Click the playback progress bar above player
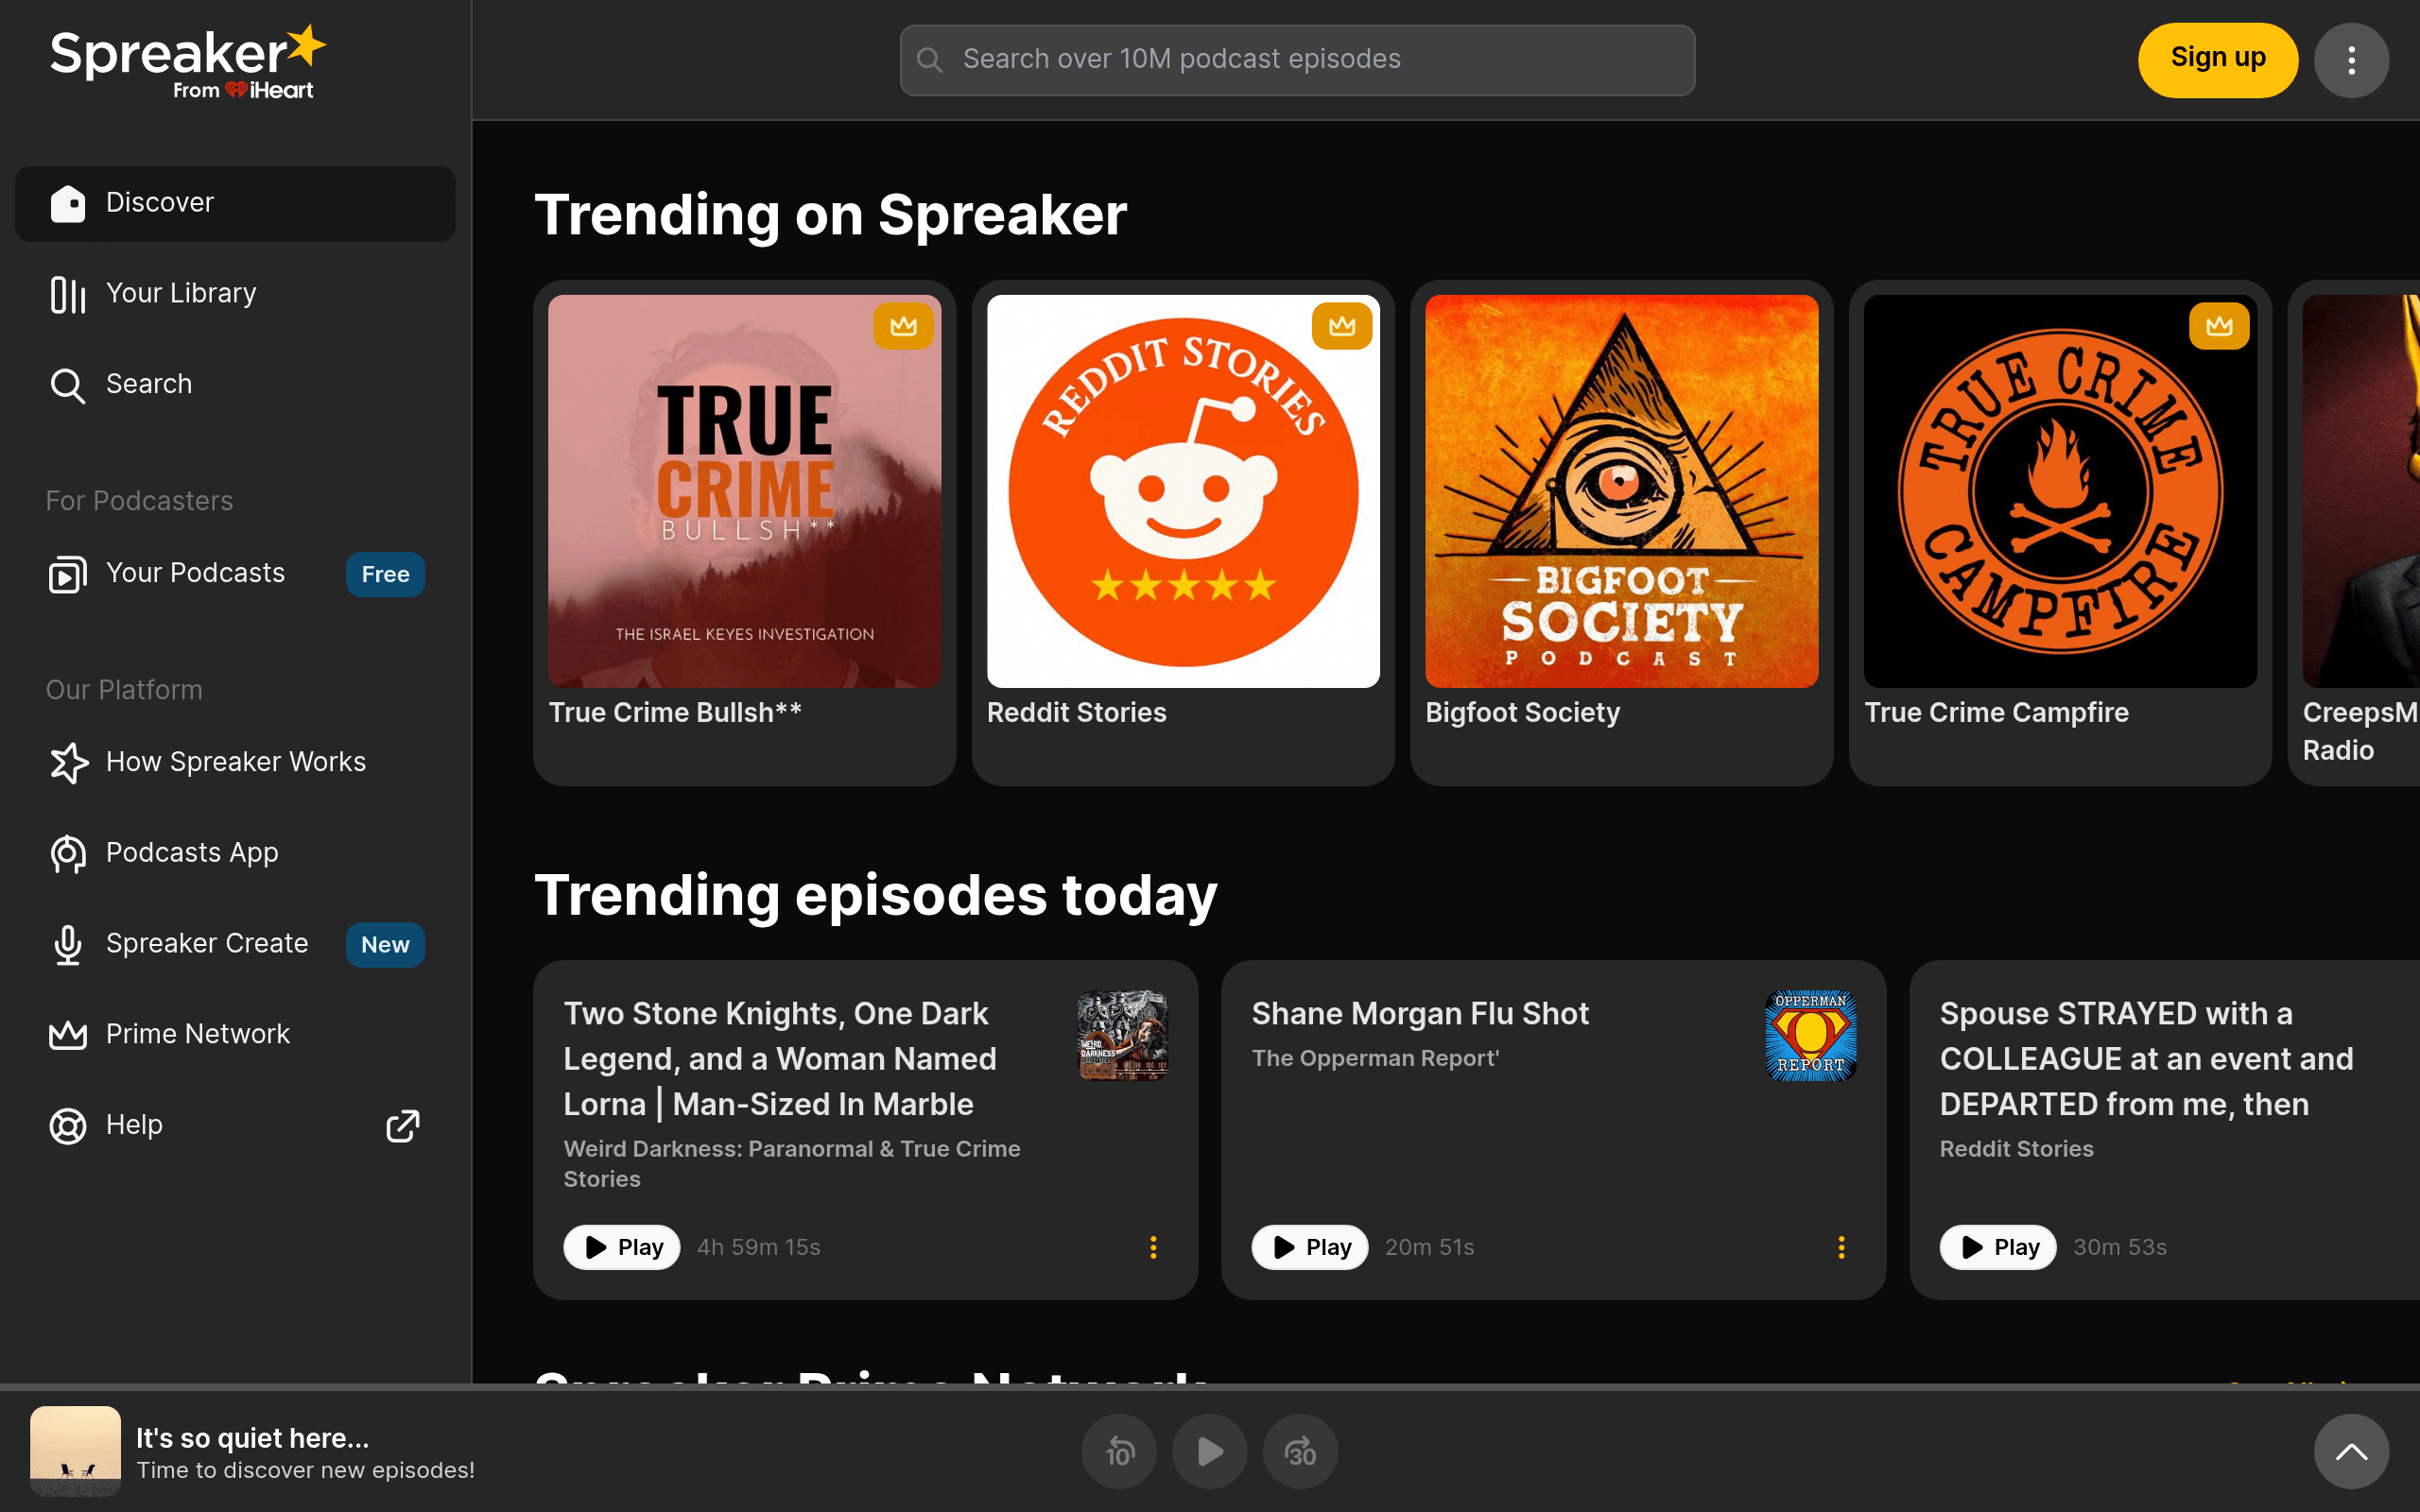2420x1512 pixels. [1210, 1387]
